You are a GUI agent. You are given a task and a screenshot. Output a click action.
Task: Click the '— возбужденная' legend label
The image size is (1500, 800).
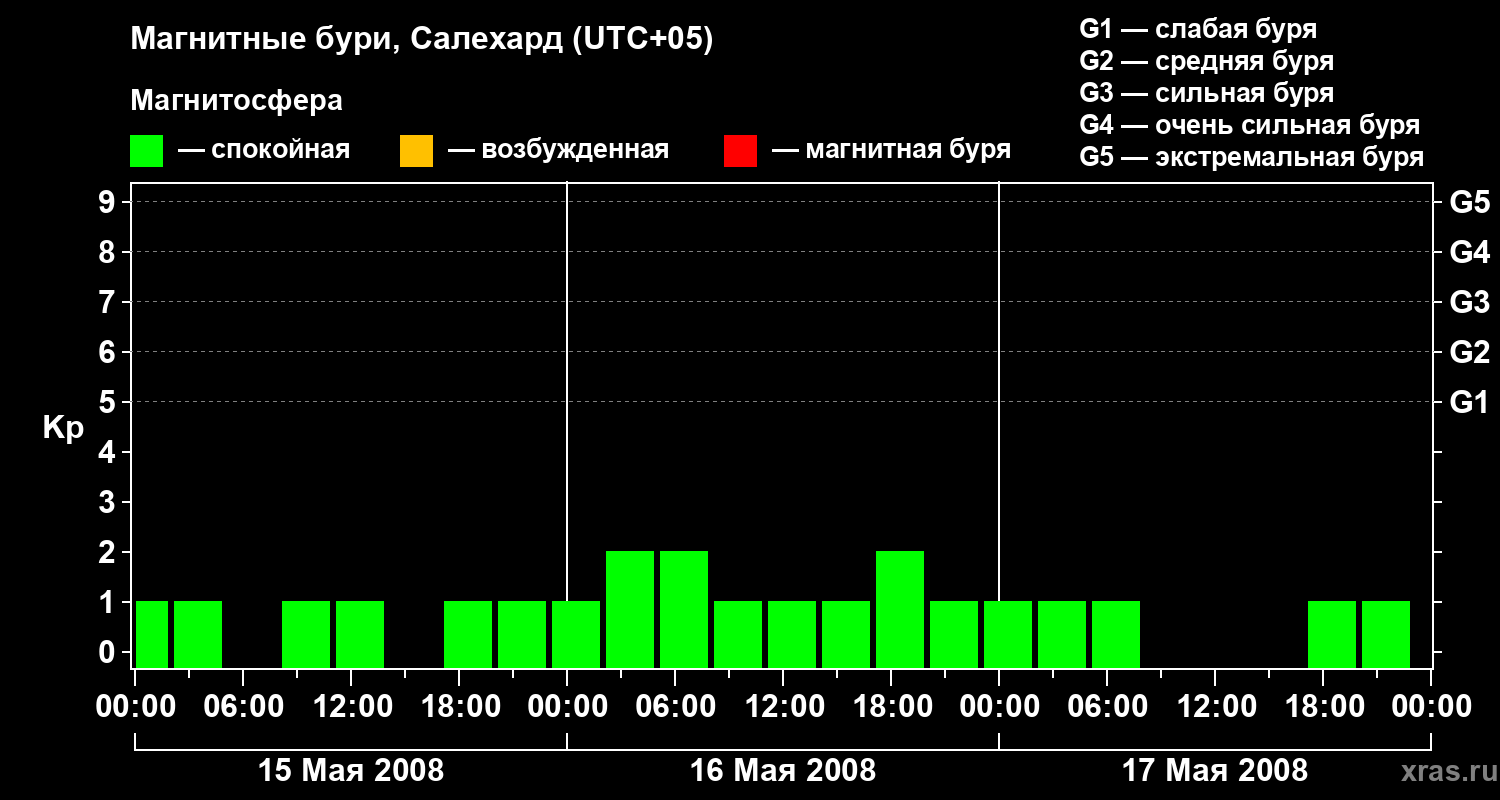tap(558, 151)
